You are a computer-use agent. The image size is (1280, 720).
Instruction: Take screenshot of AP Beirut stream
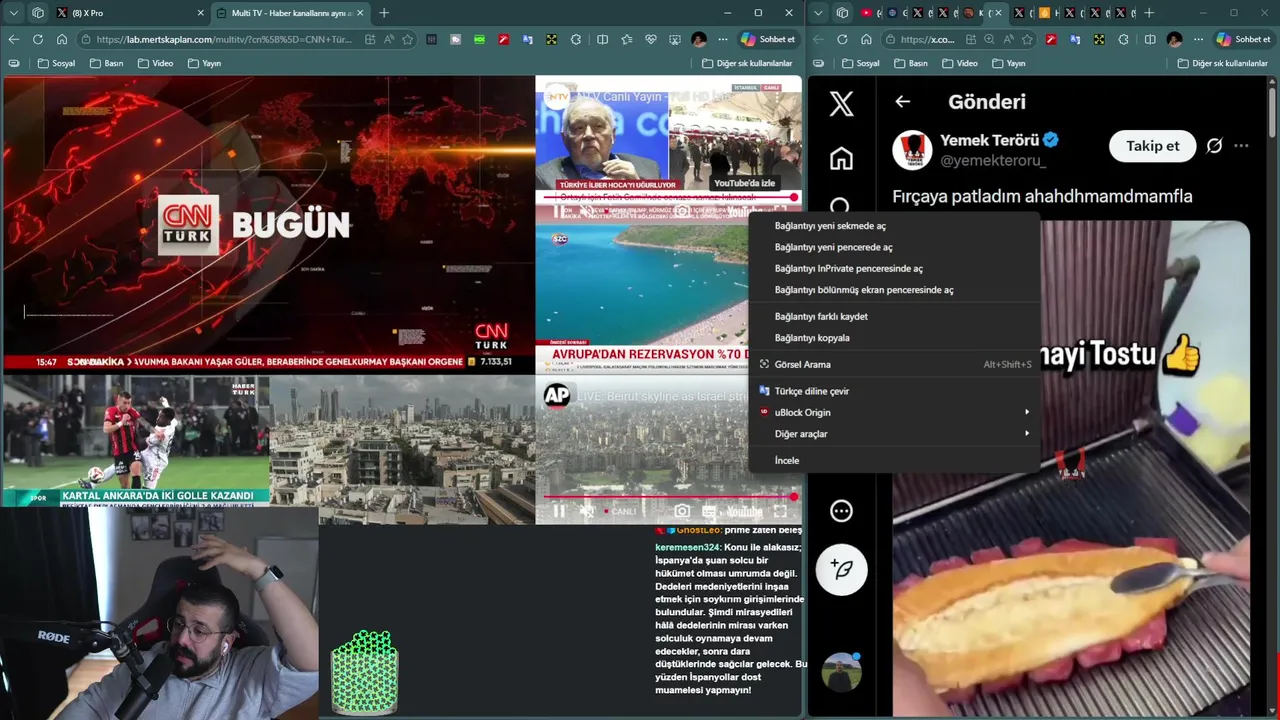[682, 511]
